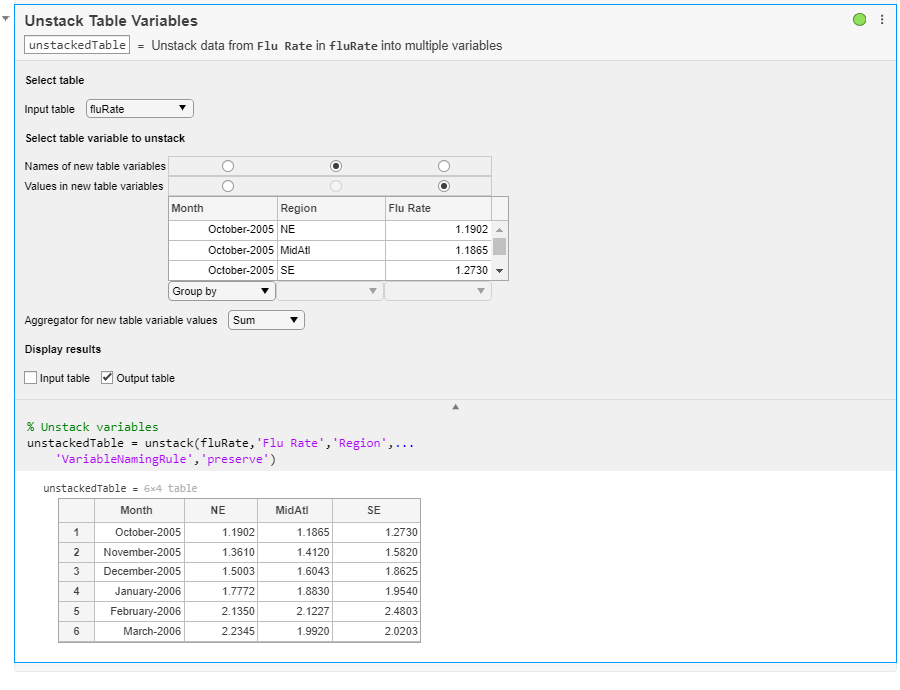Enable the Input table display checkbox

pos(31,378)
